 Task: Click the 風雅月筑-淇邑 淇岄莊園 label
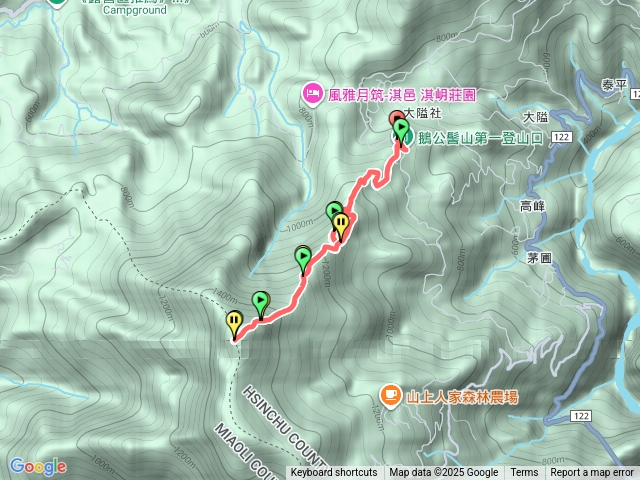click(x=402, y=95)
